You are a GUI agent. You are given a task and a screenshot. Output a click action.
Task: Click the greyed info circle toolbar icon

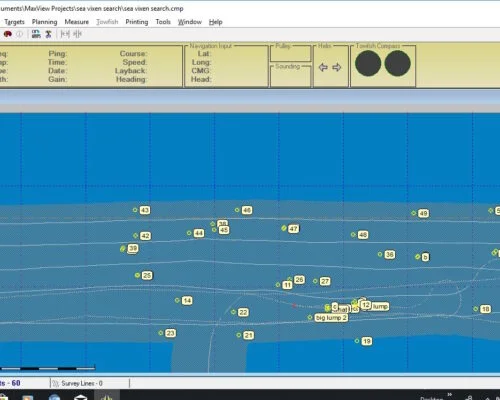(20, 34)
